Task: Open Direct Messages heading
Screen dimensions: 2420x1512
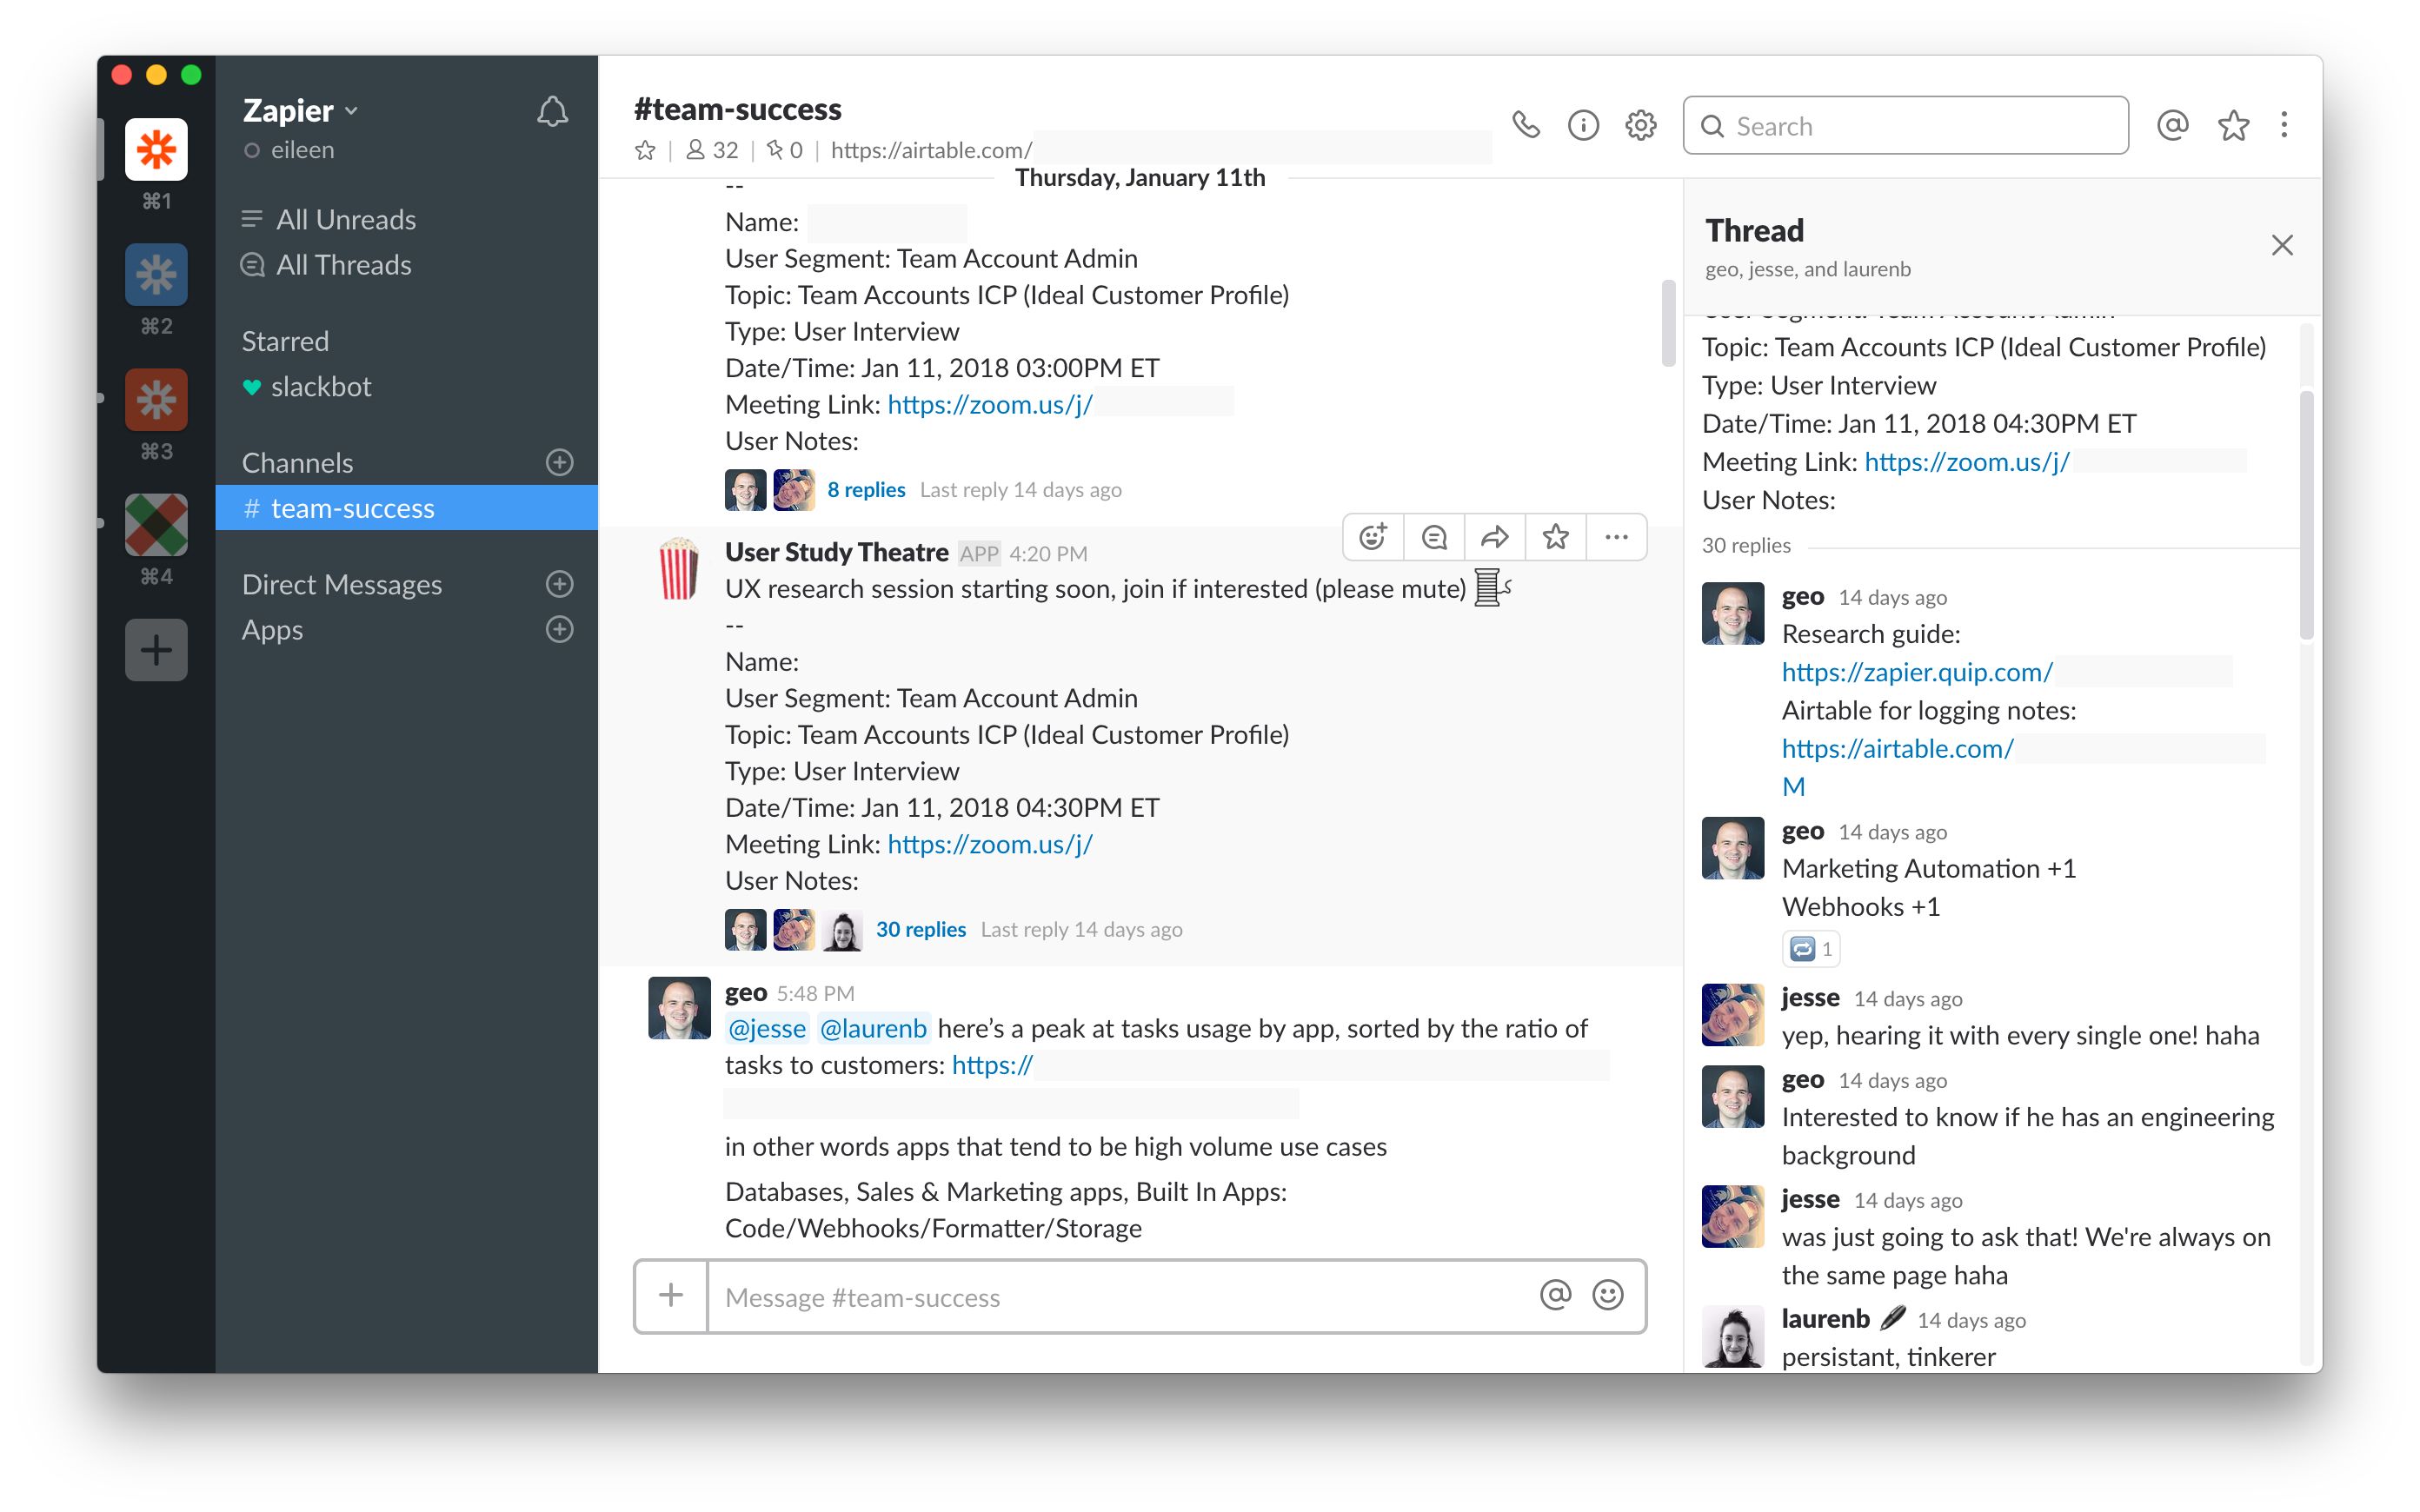Action: [x=341, y=584]
